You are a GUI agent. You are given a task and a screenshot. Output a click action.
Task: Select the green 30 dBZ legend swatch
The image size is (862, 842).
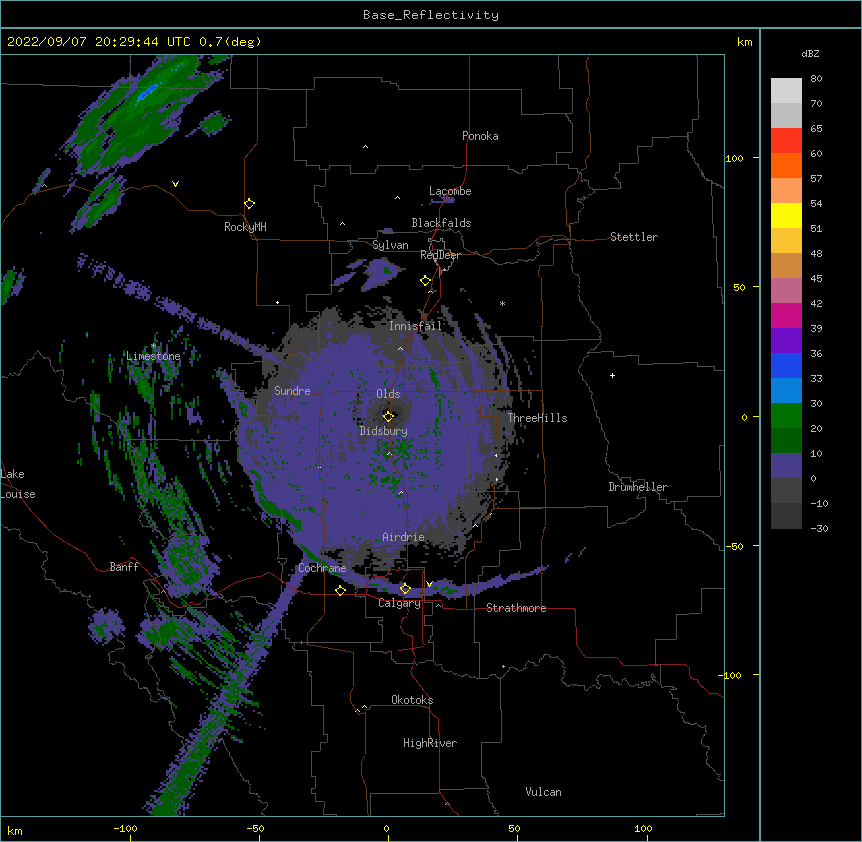(786, 416)
